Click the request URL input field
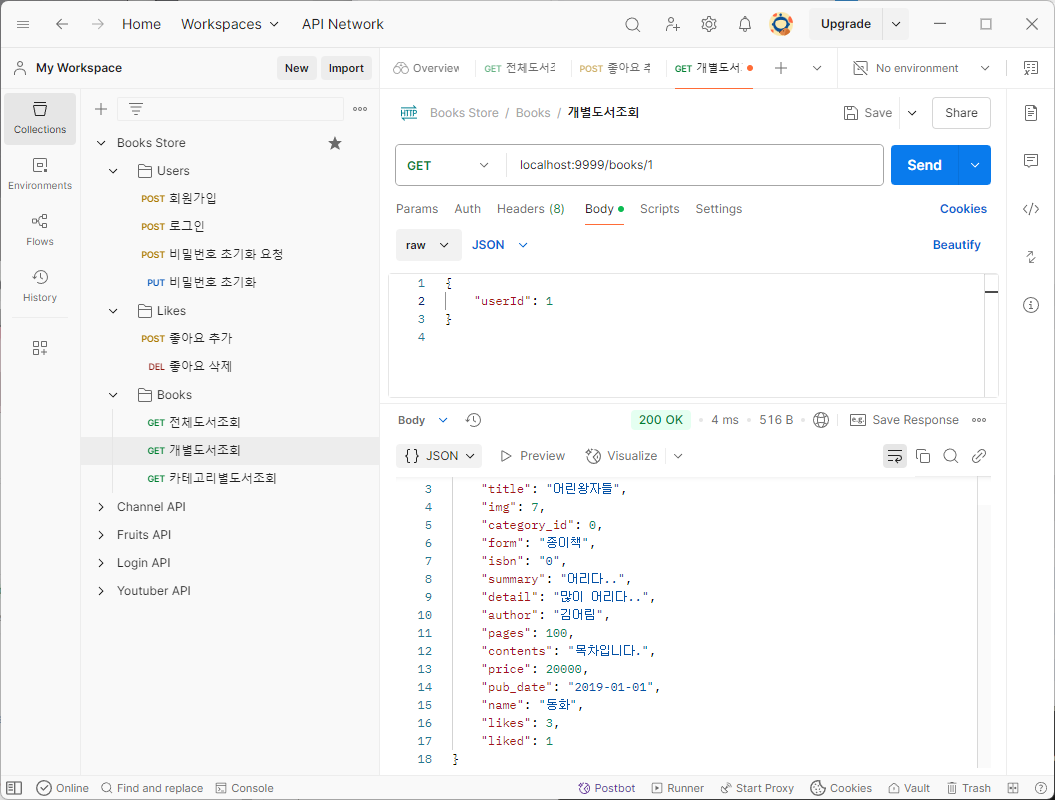Screen dimensions: 1055x800 click(694, 165)
